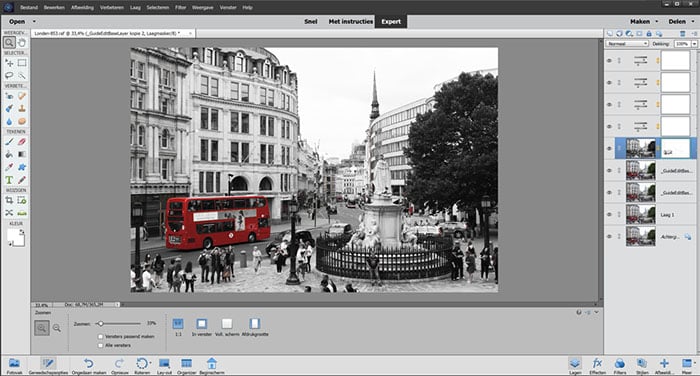Open the Afbeelding menu
Image resolution: width=700 pixels, height=376 pixels.
pyautogui.click(x=81, y=8)
